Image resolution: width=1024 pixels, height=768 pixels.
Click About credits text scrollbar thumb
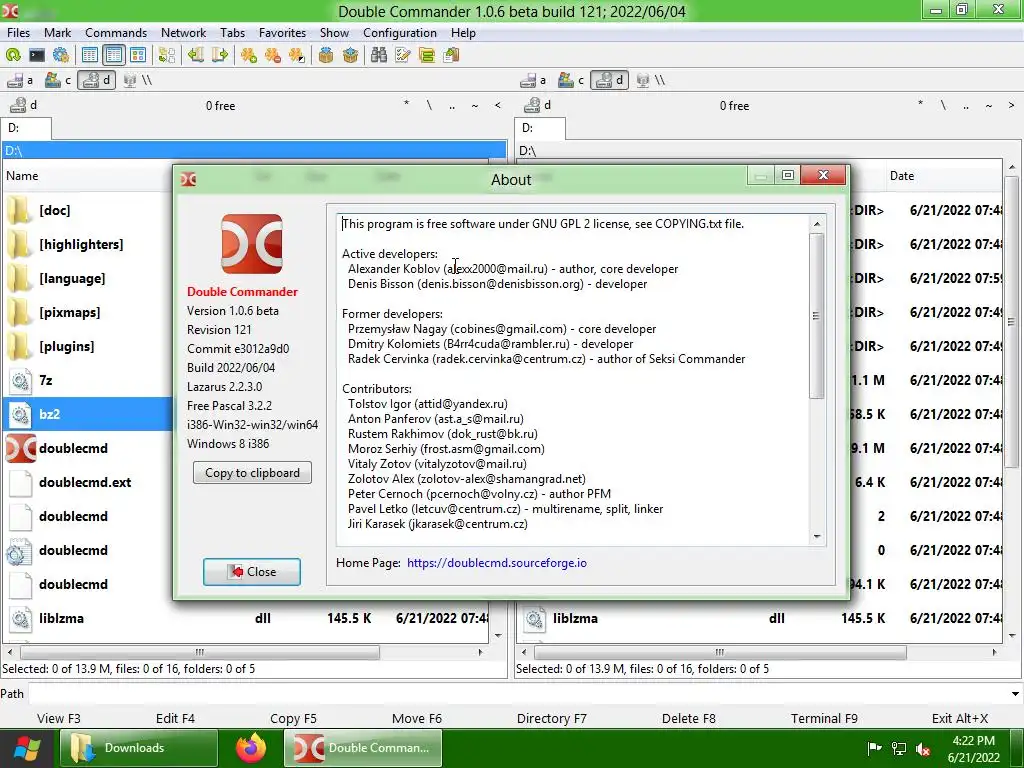(816, 315)
